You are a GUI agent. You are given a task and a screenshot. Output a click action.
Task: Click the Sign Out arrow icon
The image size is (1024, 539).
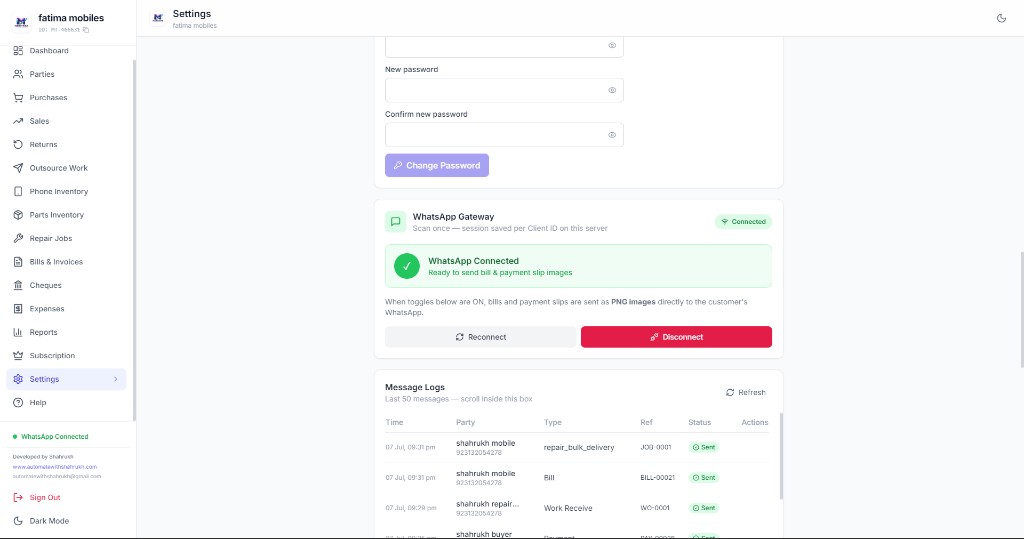tap(18, 497)
